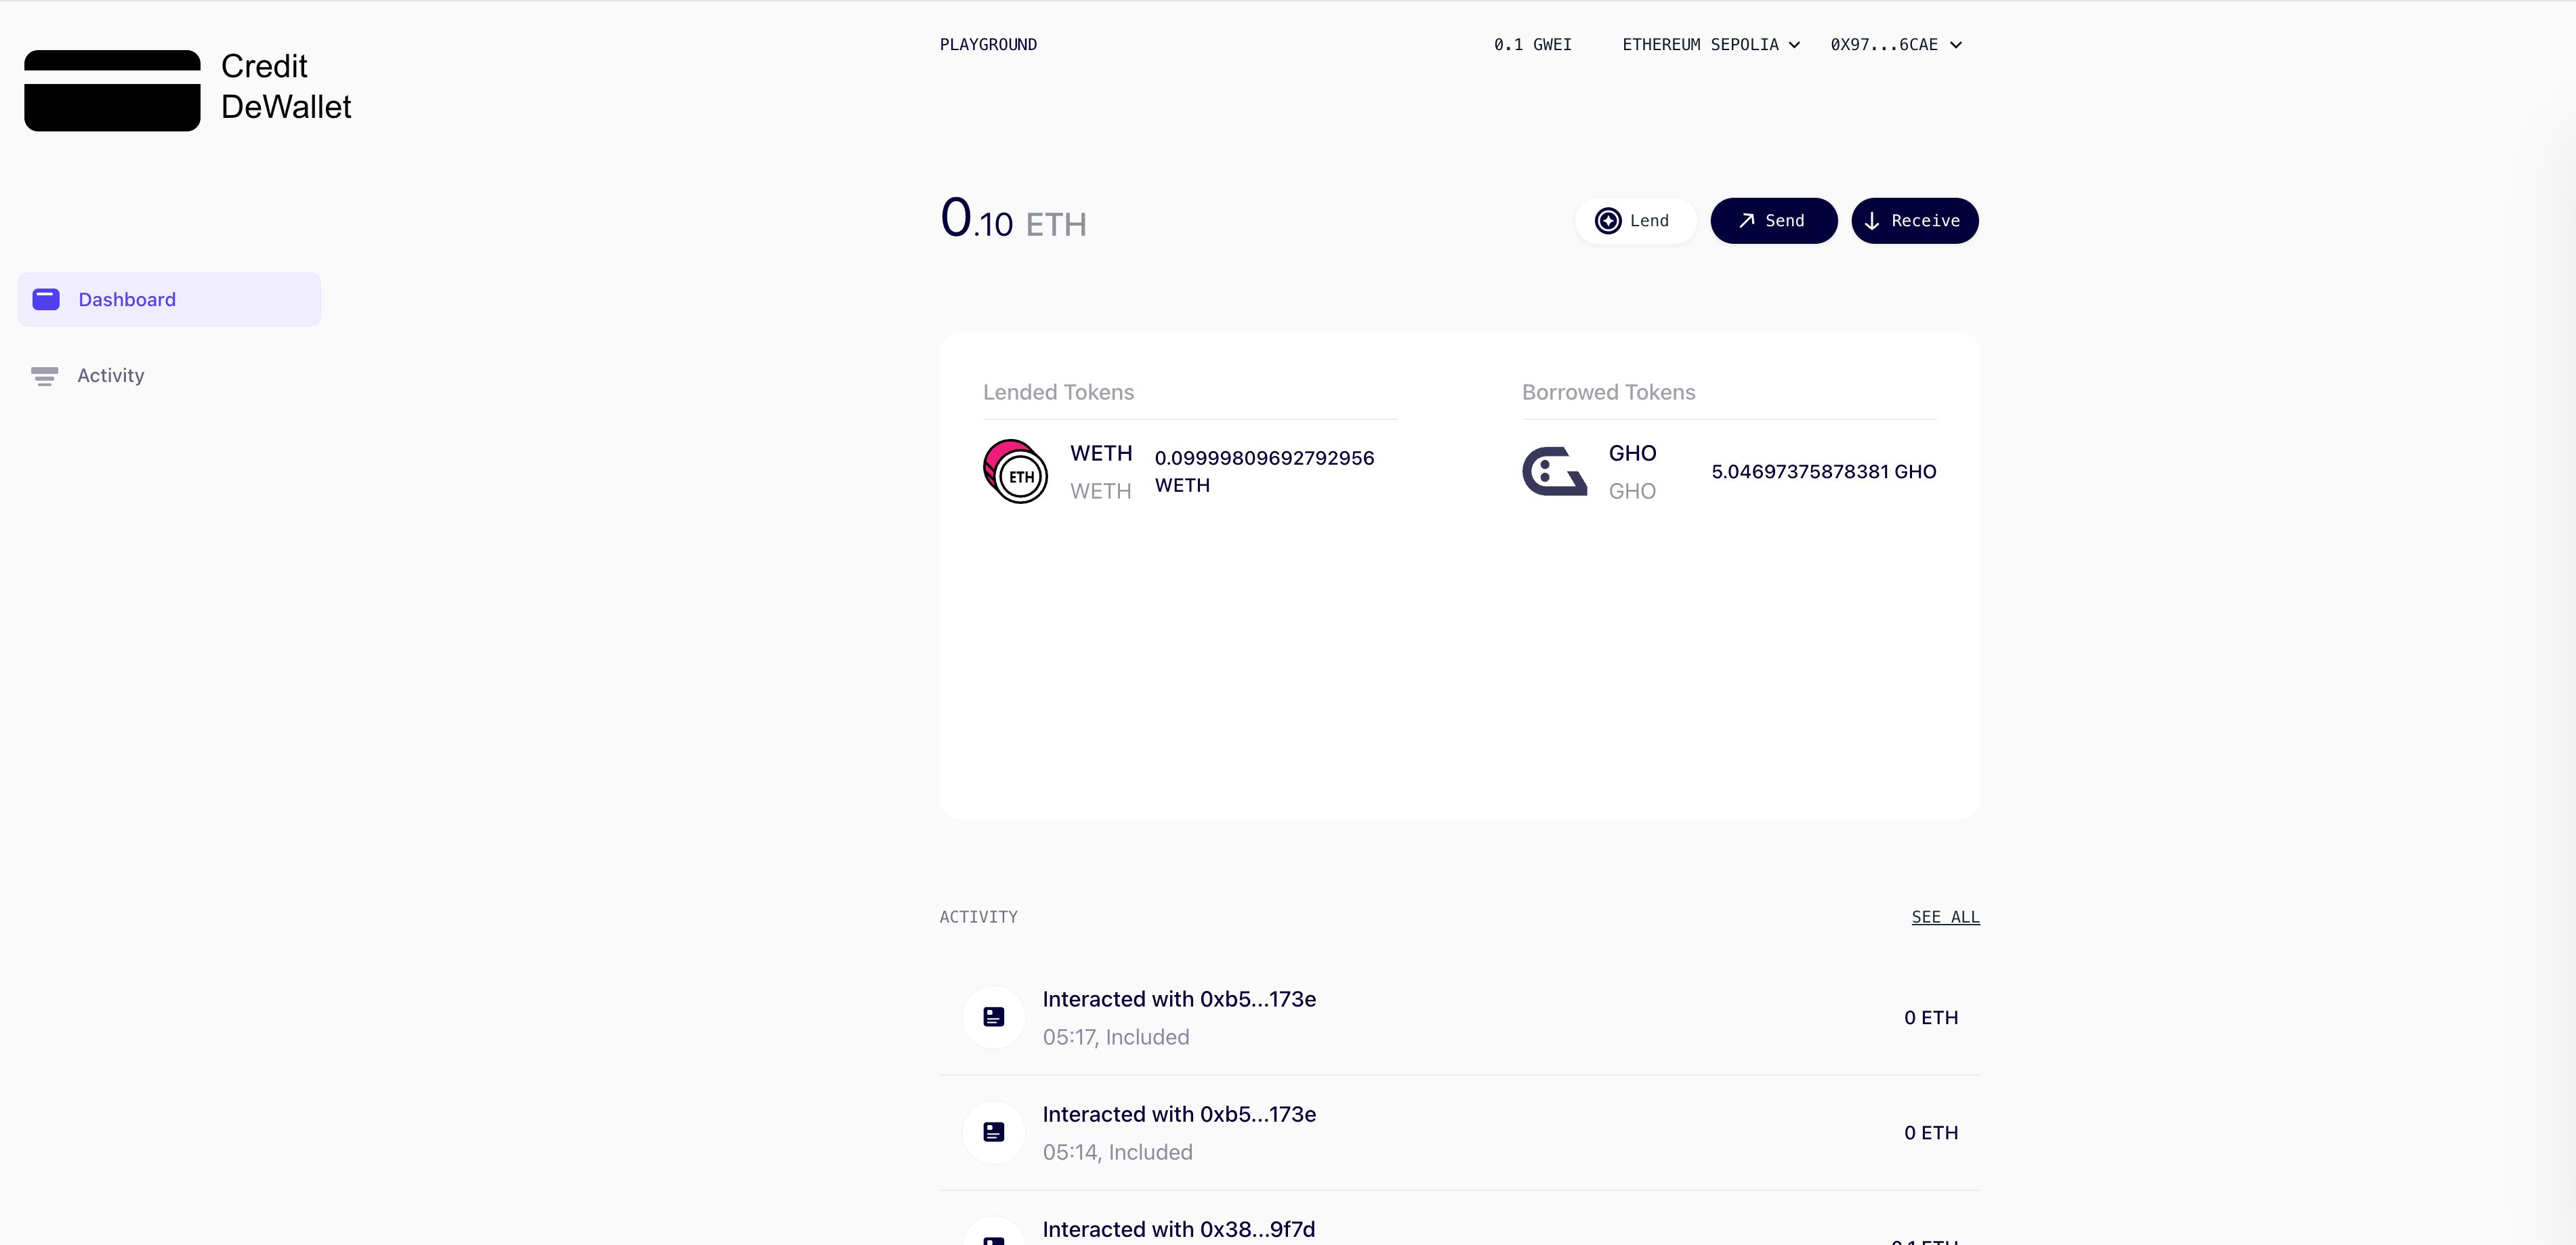2576x1245 pixels.
Task: Open the Dashboard sidebar item
Action: pos(169,299)
